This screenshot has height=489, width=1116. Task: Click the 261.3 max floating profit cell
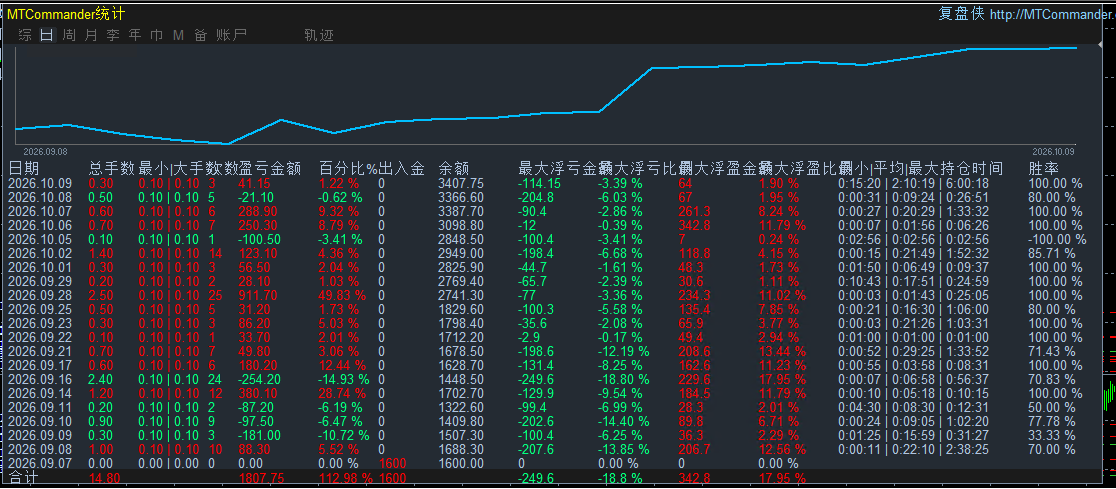coord(695,211)
